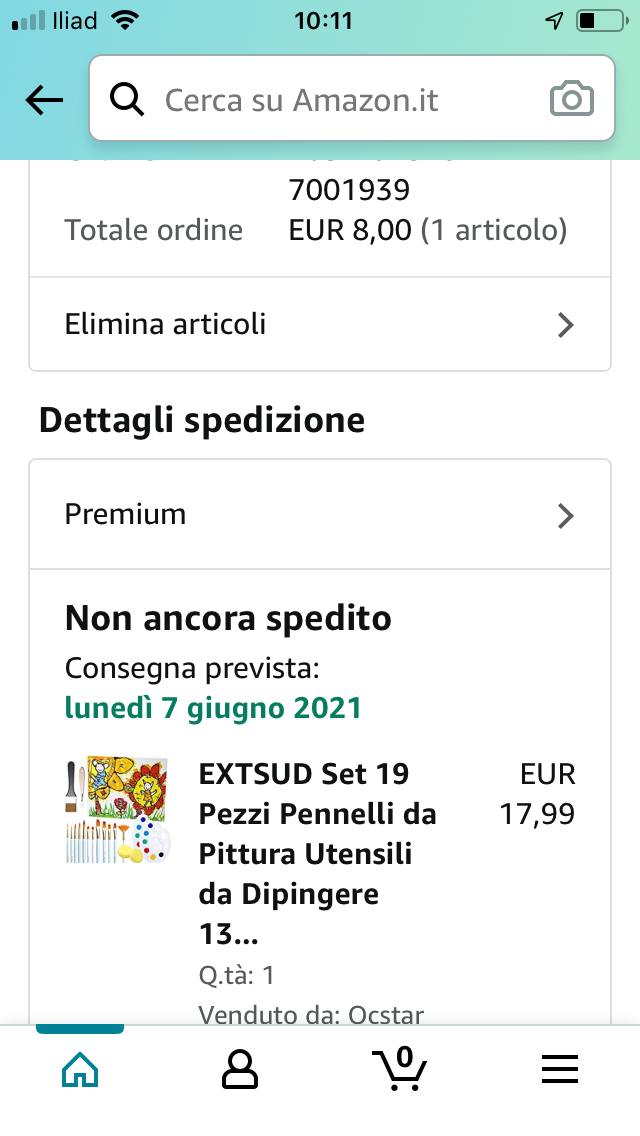
Task: Open account profile icon
Action: click(x=239, y=1070)
